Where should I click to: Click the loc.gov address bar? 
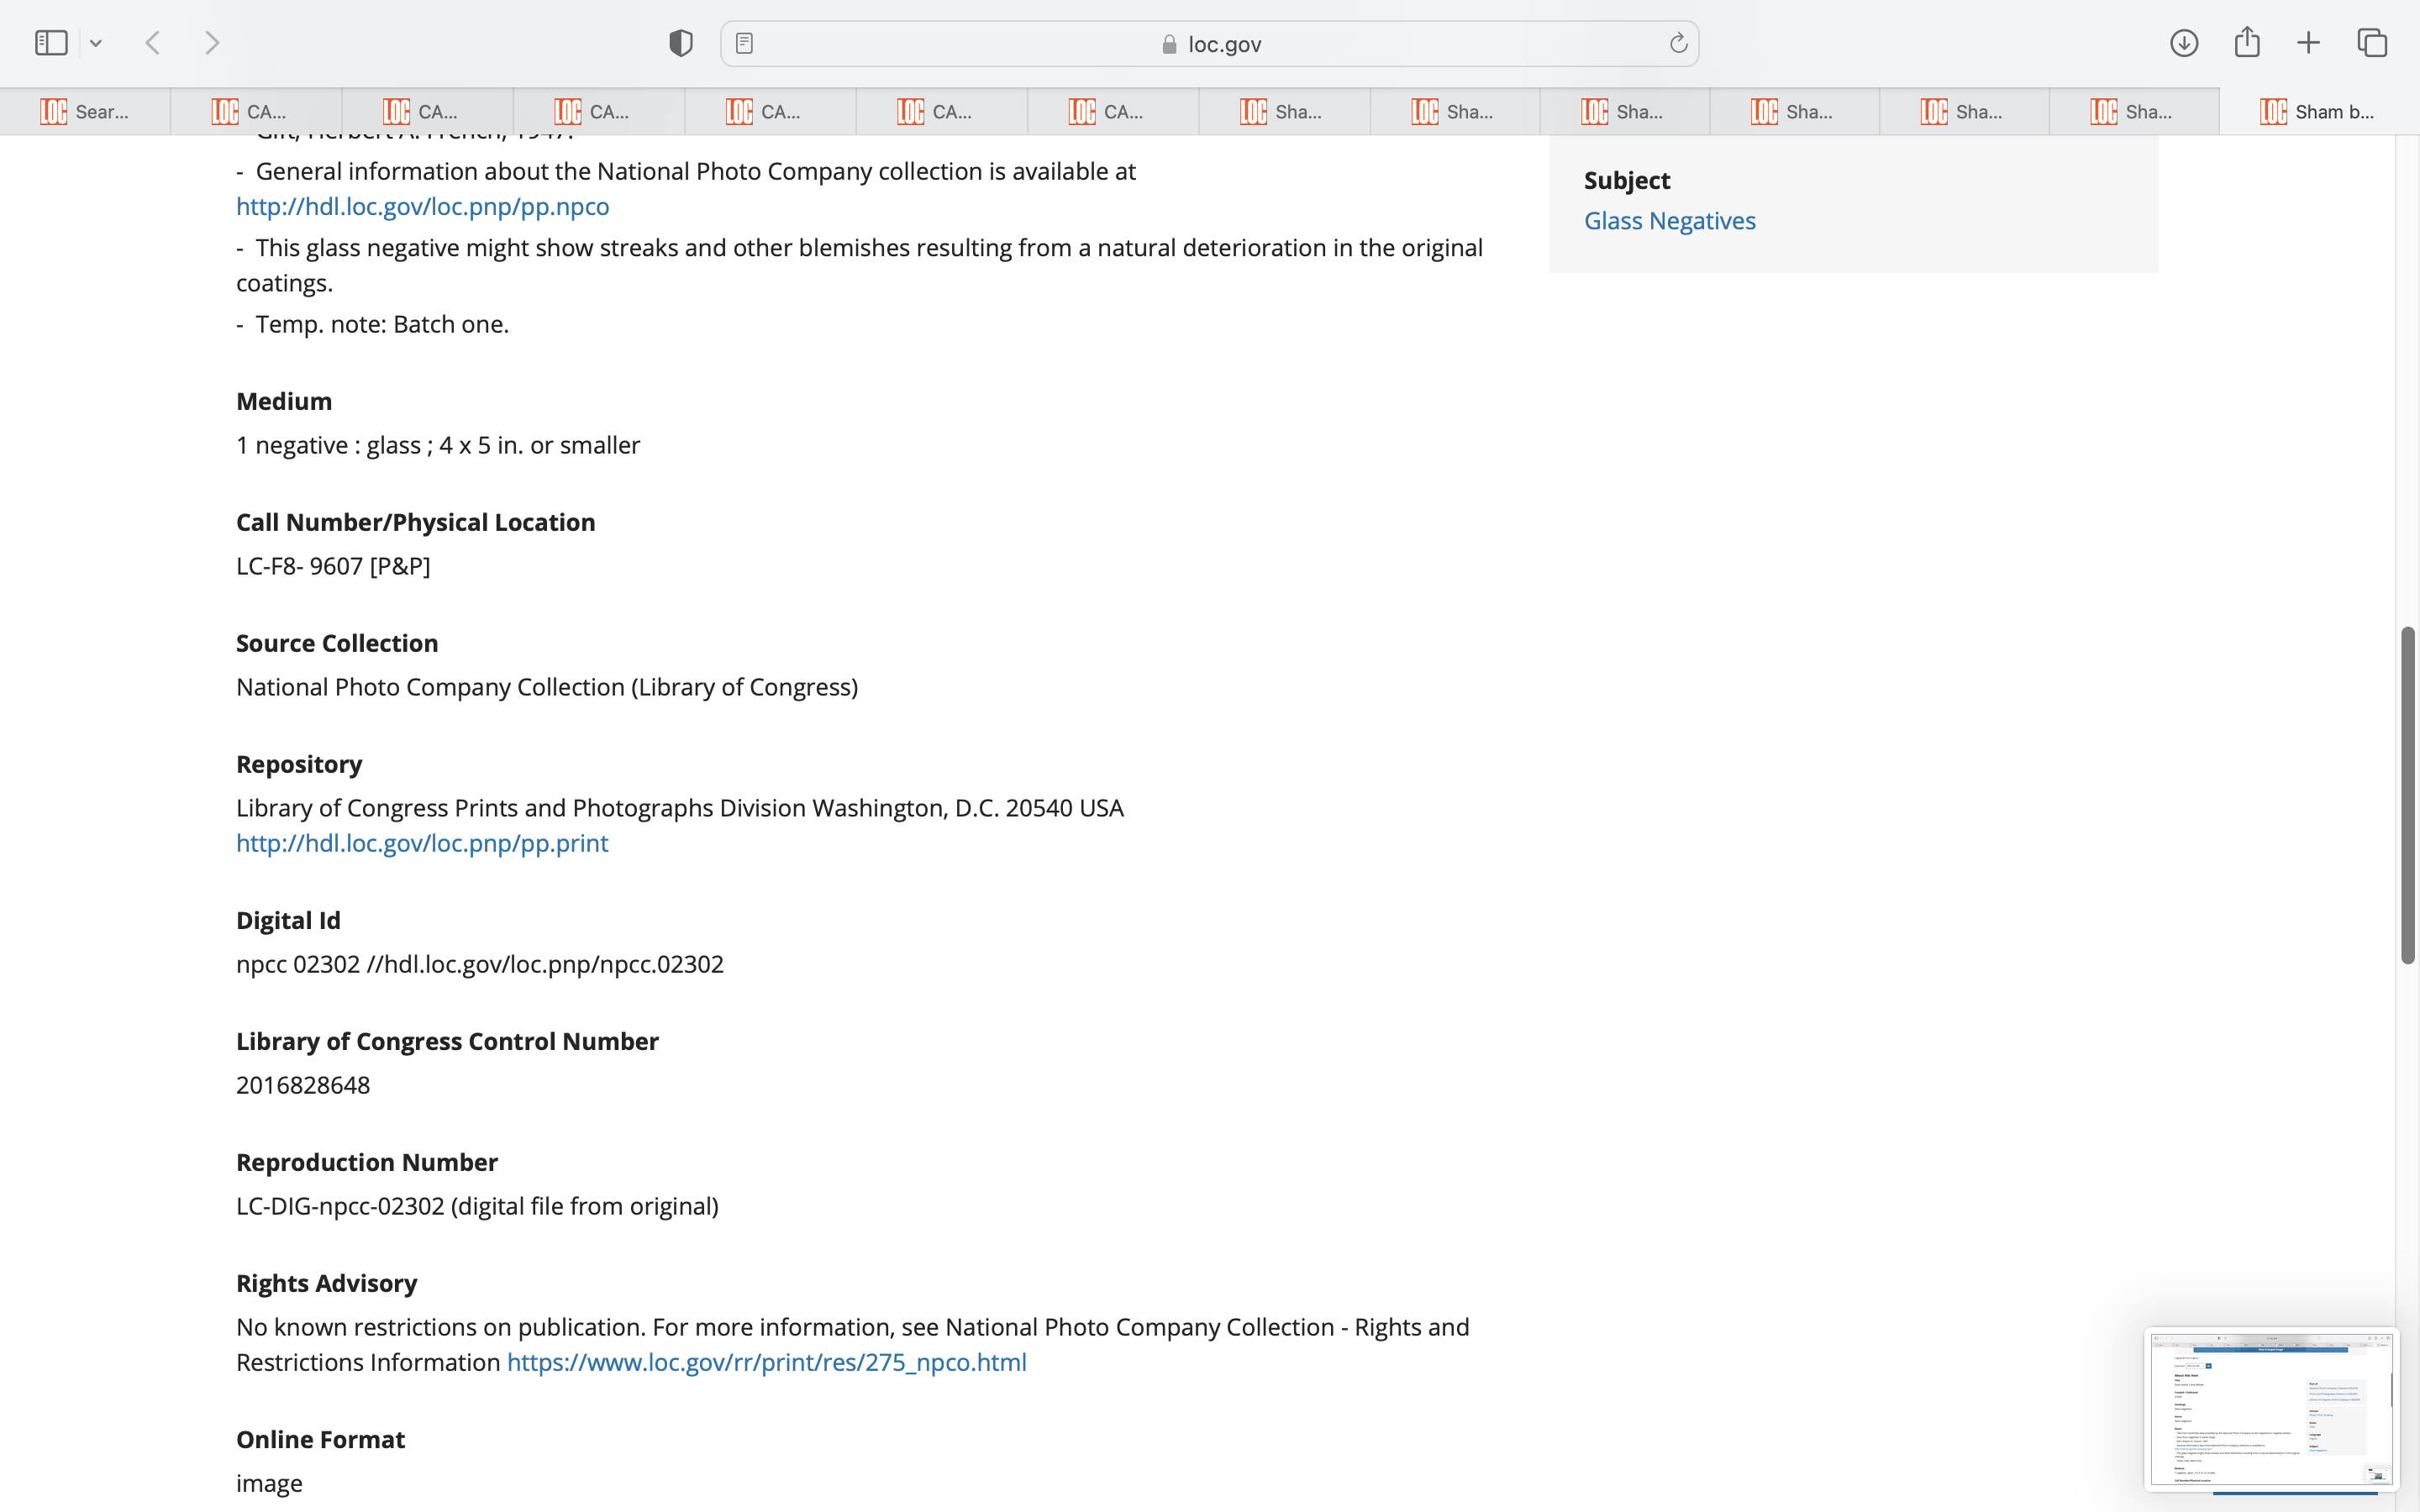1210,44
